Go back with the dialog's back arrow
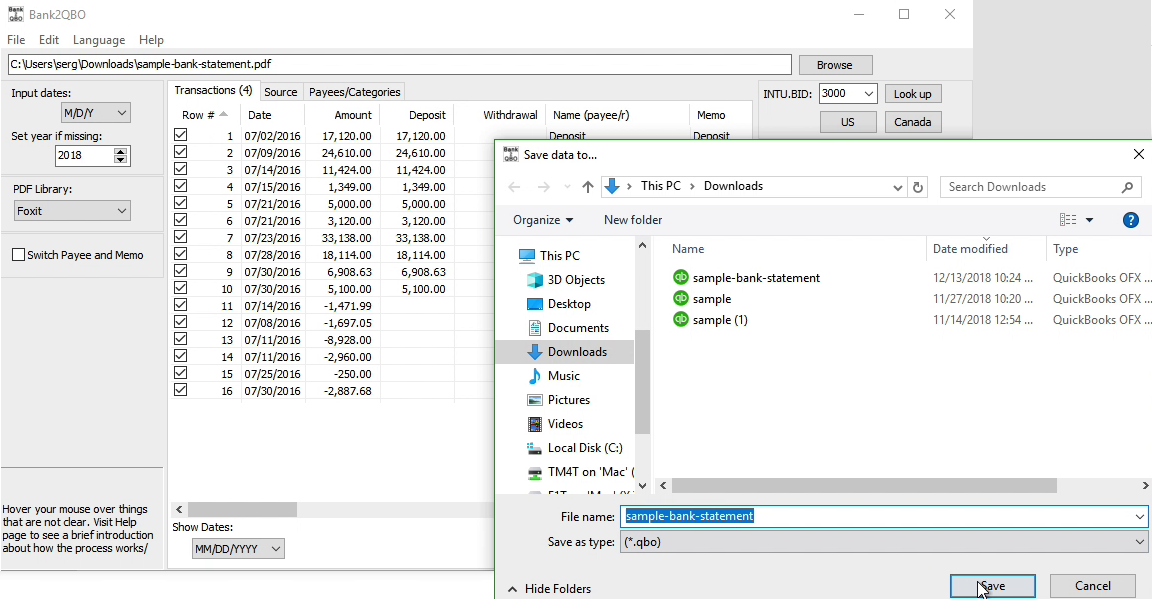This screenshot has height=599, width=1152. pyautogui.click(x=514, y=187)
